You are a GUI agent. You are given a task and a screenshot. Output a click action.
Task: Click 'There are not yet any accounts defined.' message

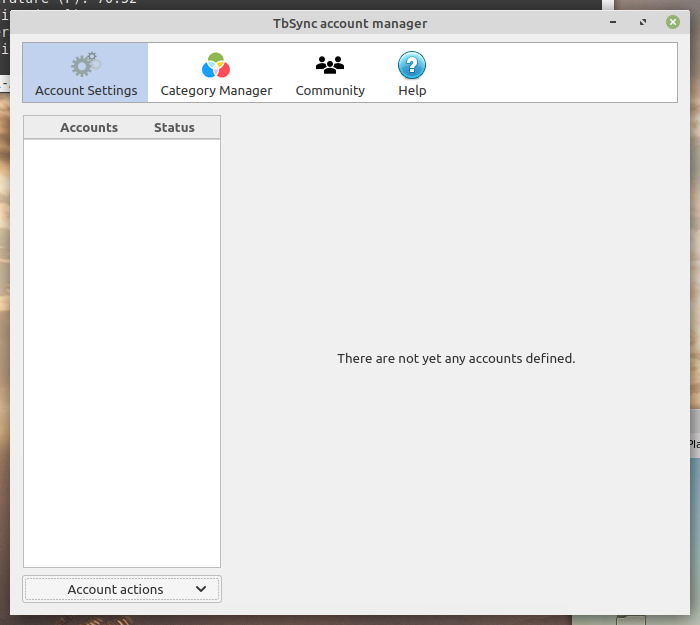(456, 358)
